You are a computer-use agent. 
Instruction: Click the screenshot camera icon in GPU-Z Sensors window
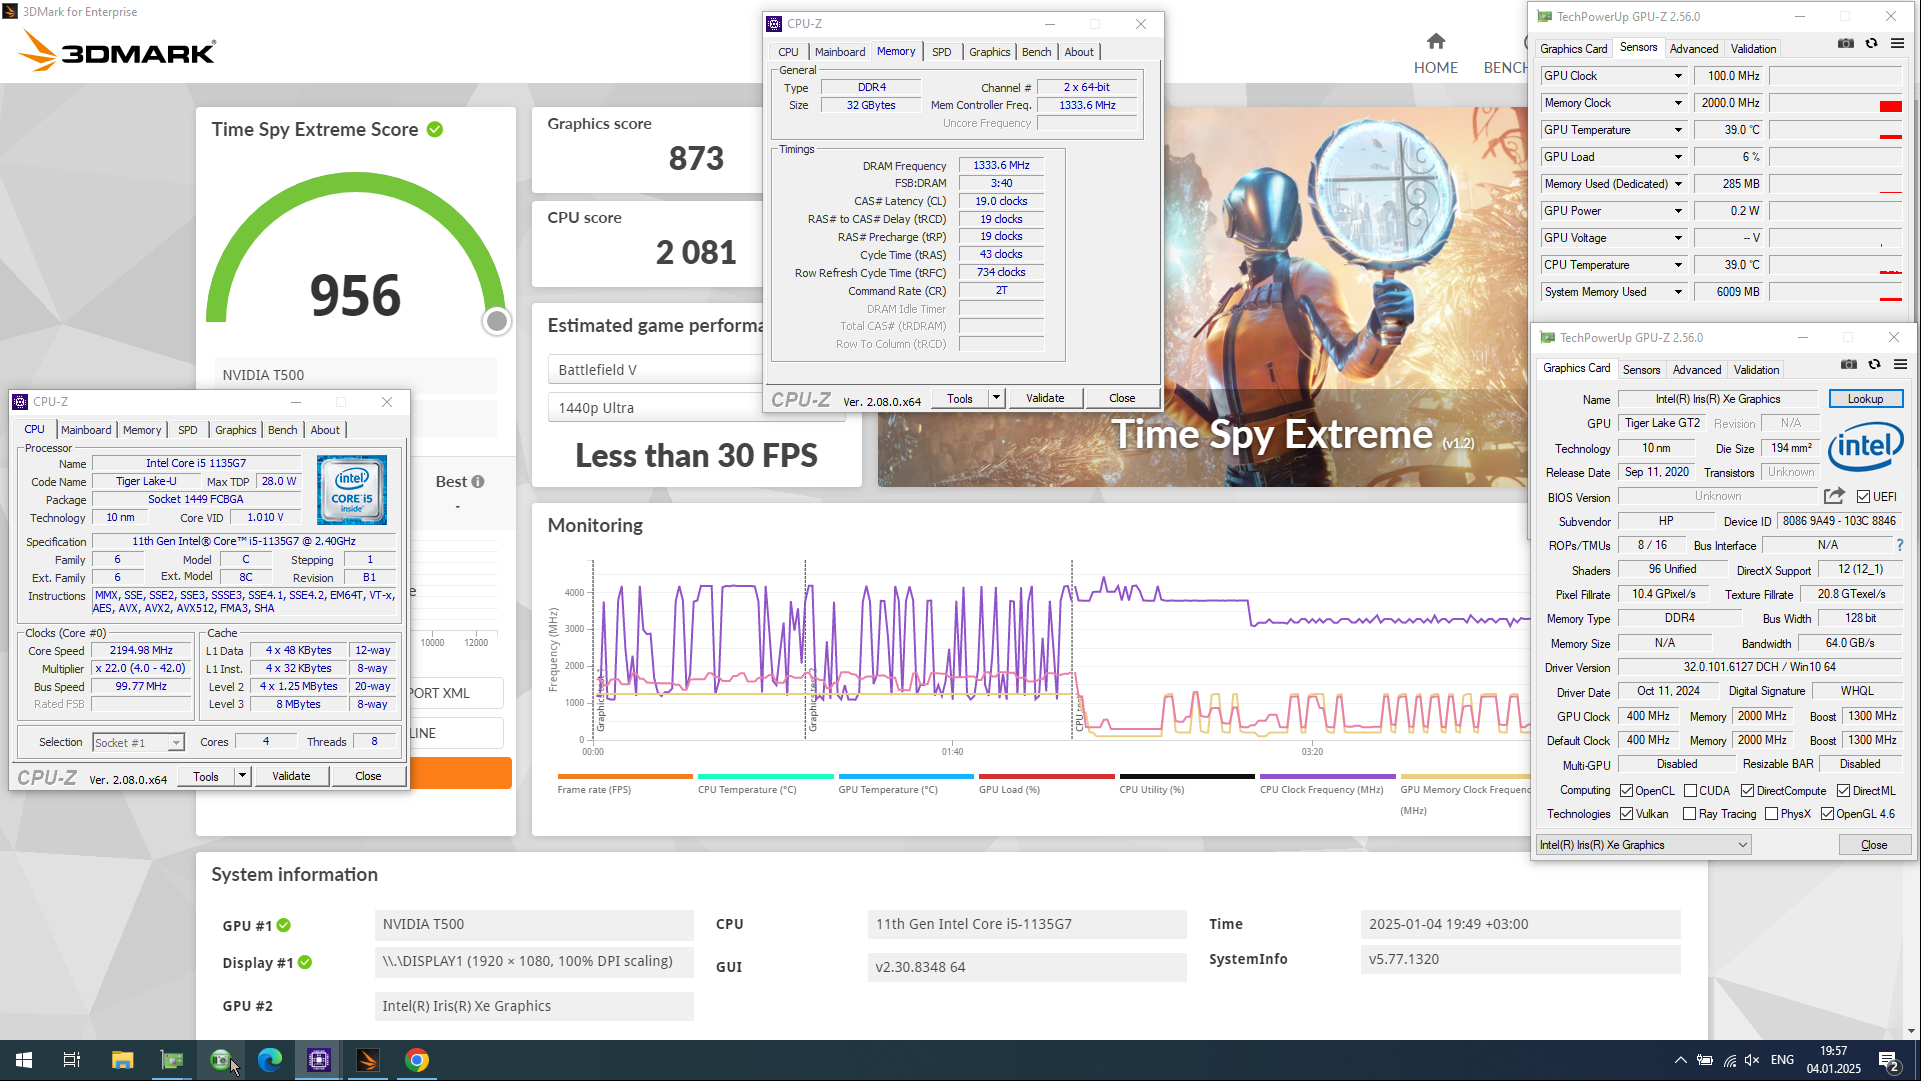(x=1846, y=44)
